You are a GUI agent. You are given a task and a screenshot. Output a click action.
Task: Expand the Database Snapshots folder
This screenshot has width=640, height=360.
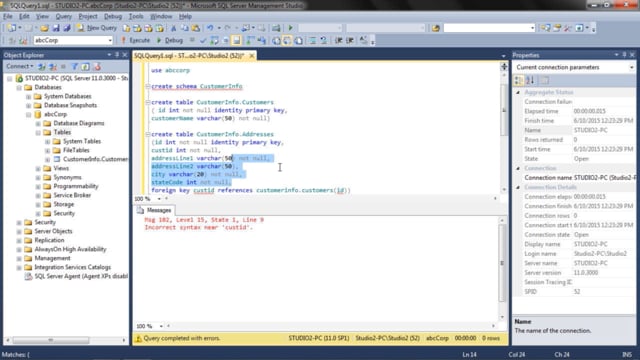(x=29, y=105)
